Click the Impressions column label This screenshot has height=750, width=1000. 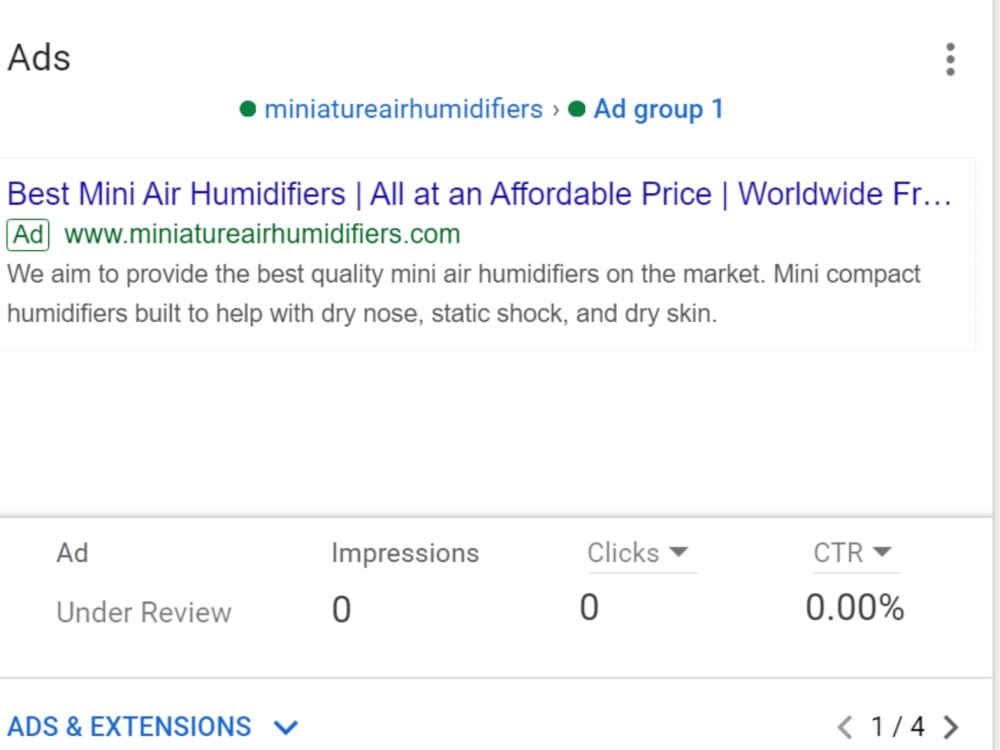pos(405,553)
